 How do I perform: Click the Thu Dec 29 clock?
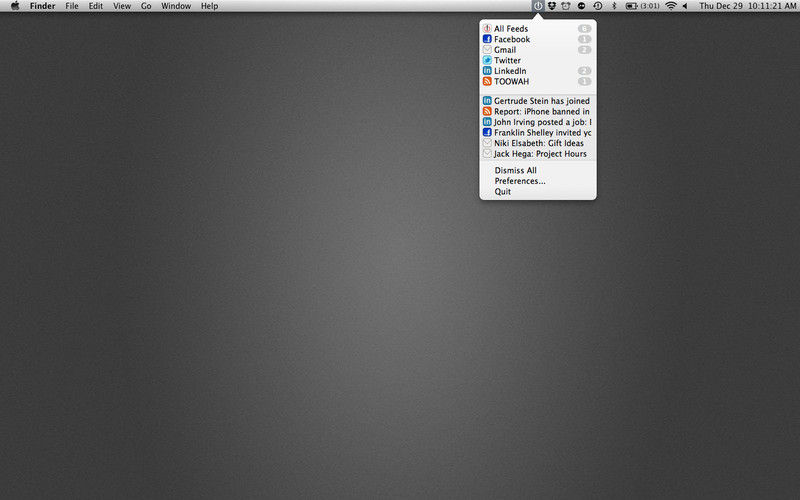point(747,6)
